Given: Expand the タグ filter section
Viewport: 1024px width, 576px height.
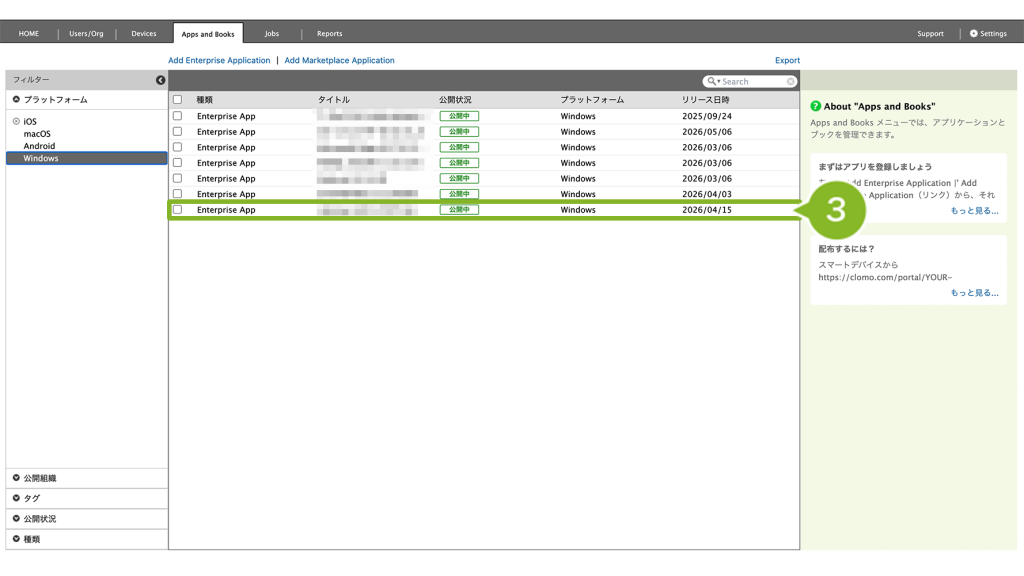Looking at the screenshot, I should click(16, 498).
